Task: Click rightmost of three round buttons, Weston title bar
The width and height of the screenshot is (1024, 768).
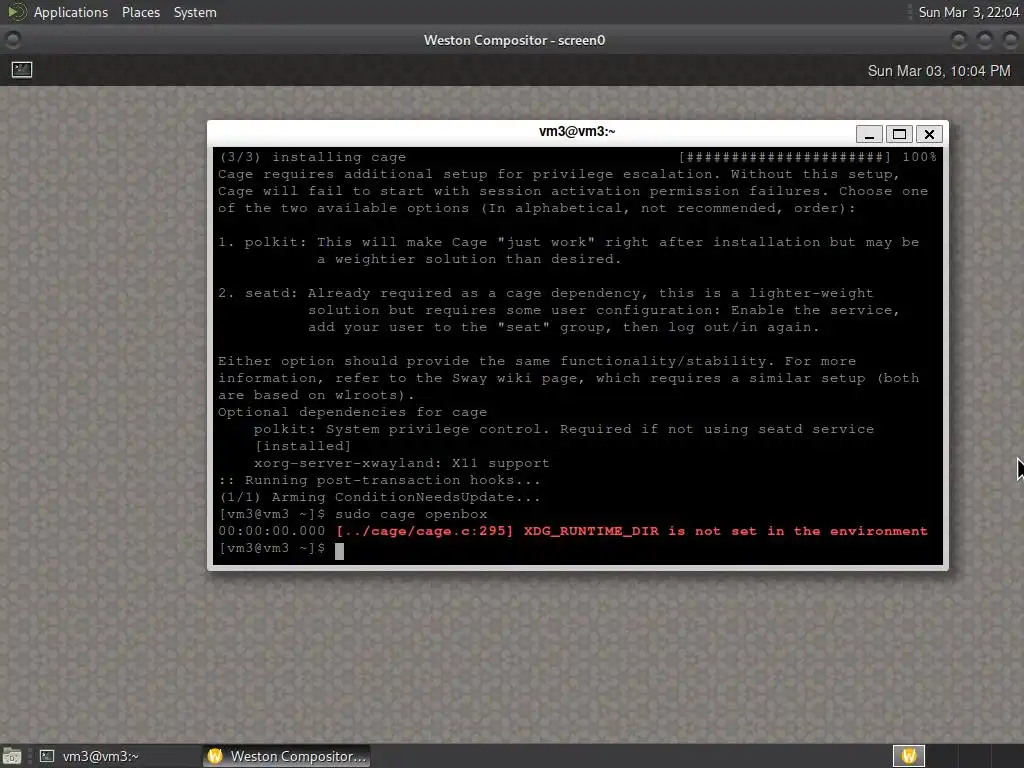Action: [x=1010, y=40]
